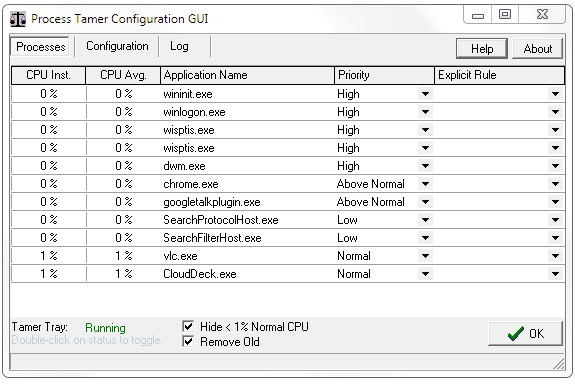Expand Explicit Rule dropdown for CloudDeck.exe
575x385 pixels.
click(x=556, y=274)
